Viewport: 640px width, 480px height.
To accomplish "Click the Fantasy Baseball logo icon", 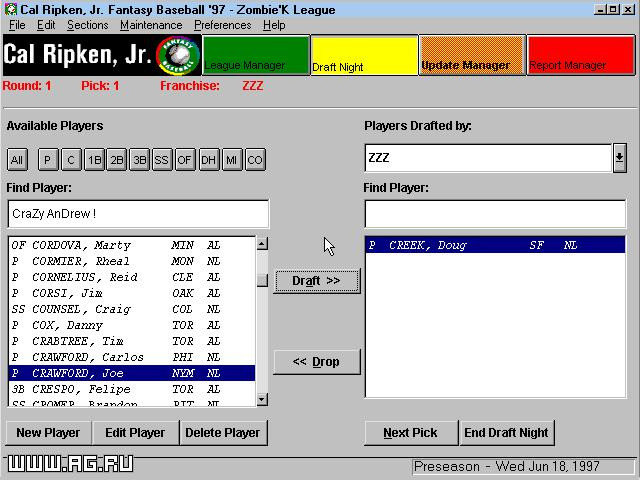I will (x=178, y=56).
